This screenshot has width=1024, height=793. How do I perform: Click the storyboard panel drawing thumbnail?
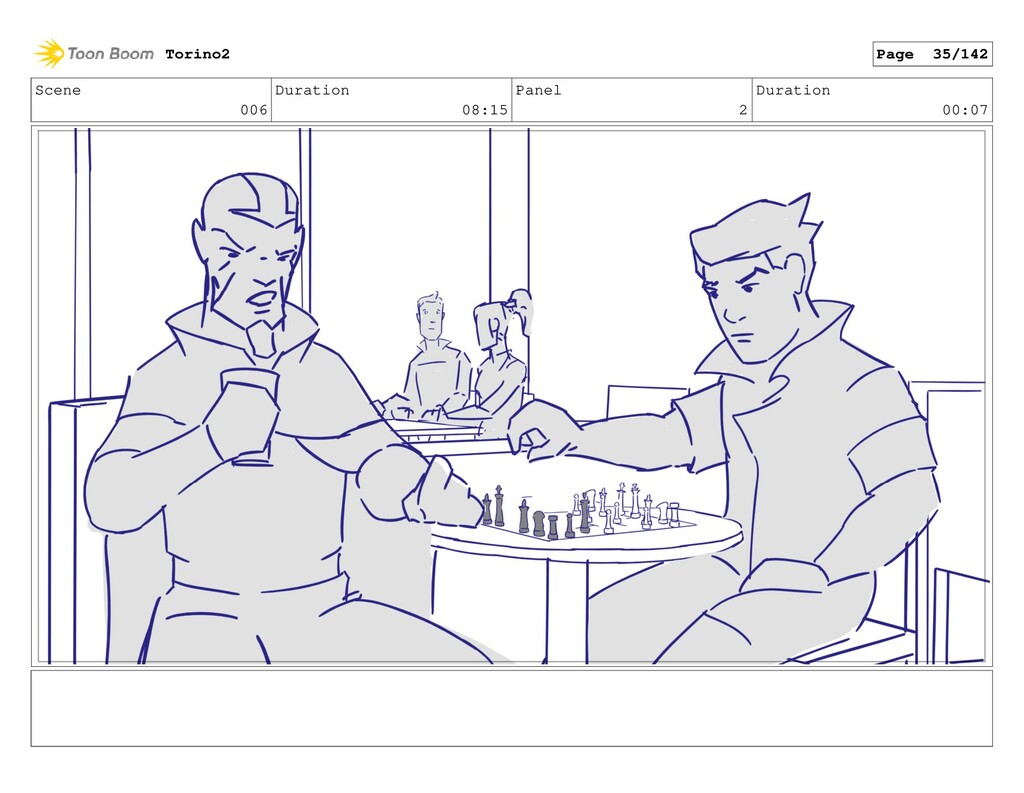(511, 396)
